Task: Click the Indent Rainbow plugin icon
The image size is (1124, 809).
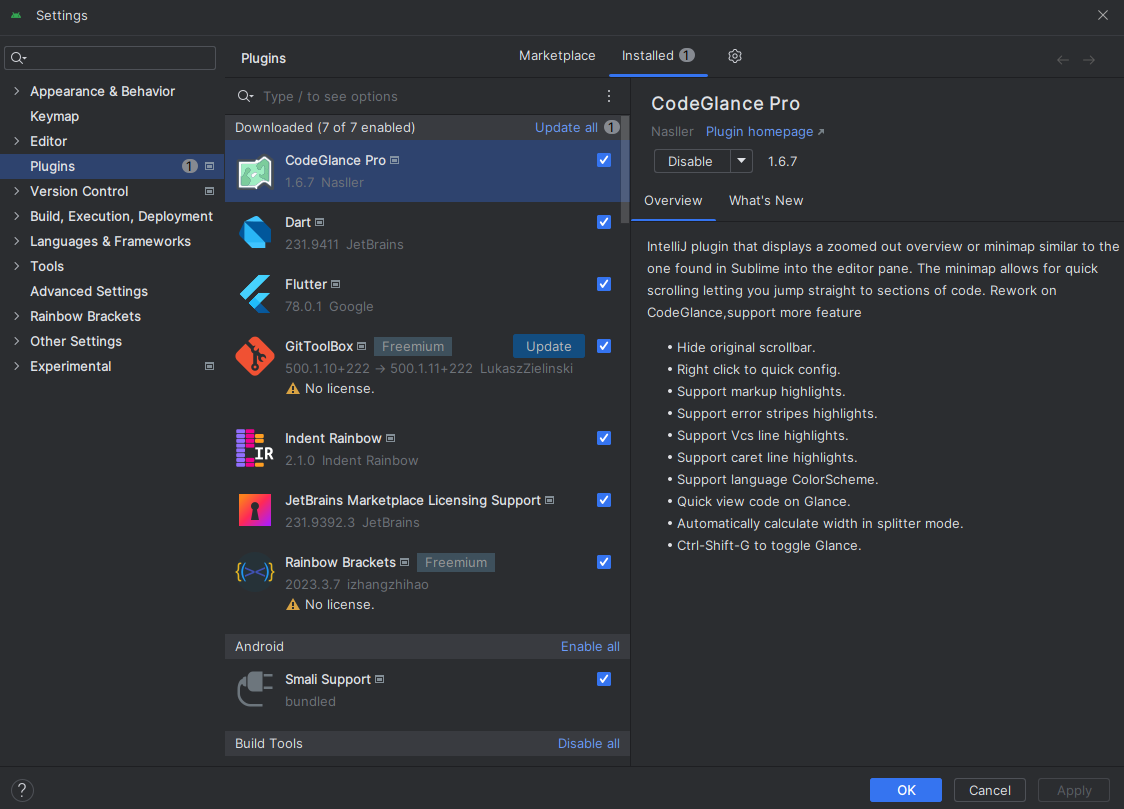Action: click(x=255, y=448)
